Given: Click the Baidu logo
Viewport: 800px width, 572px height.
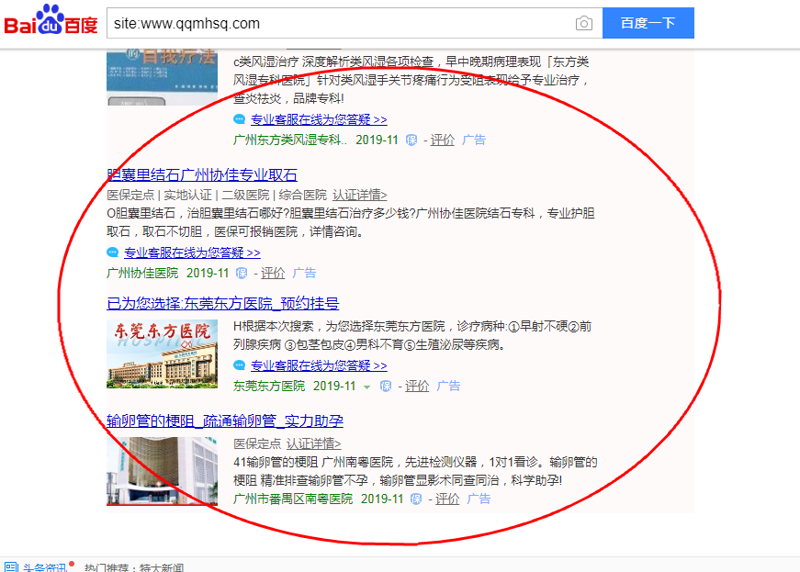Looking at the screenshot, I should 51,20.
